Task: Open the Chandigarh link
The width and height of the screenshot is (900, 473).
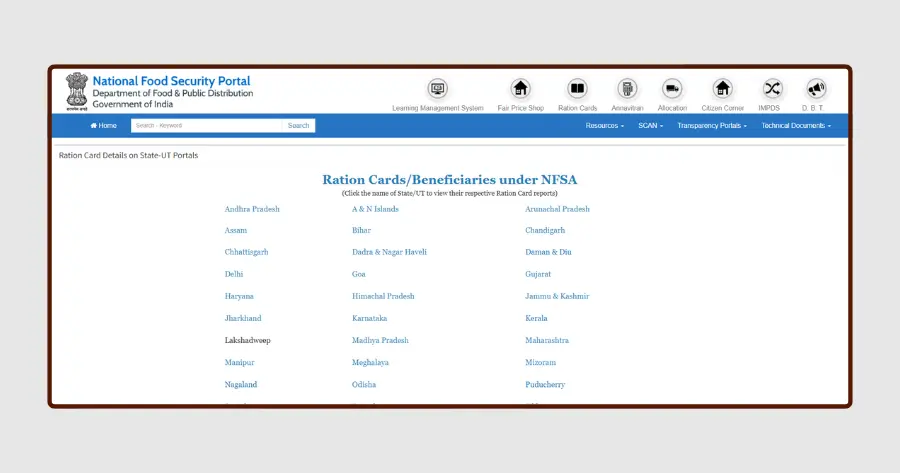Action: click(x=545, y=230)
